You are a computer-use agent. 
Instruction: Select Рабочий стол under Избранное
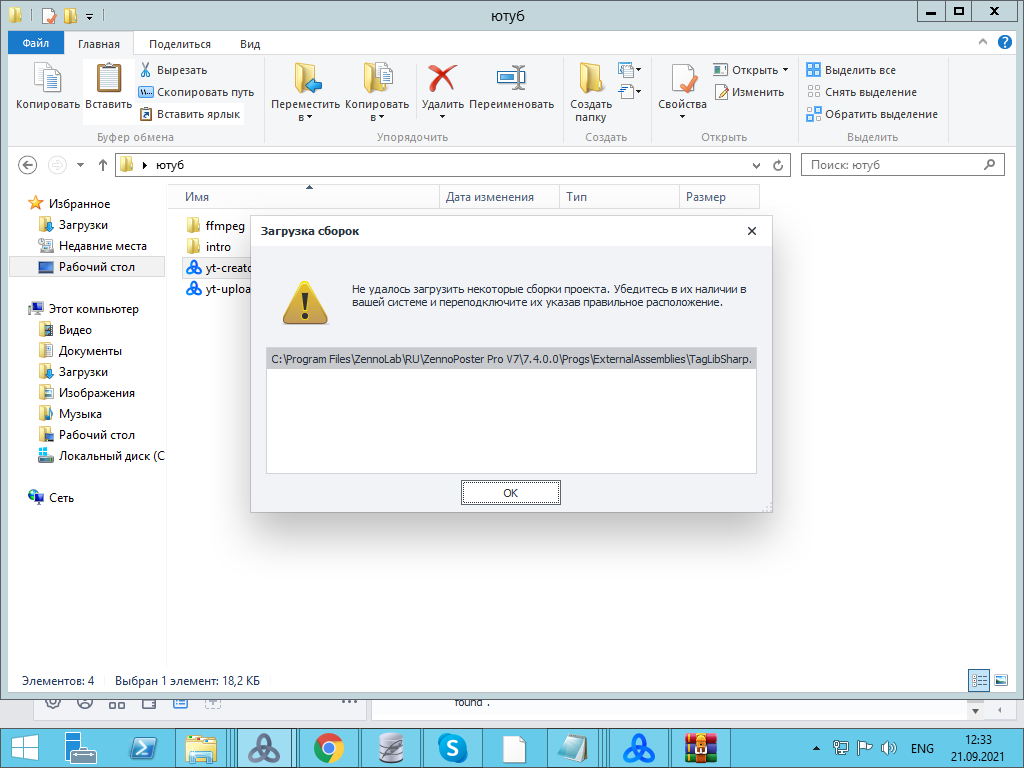87,266
